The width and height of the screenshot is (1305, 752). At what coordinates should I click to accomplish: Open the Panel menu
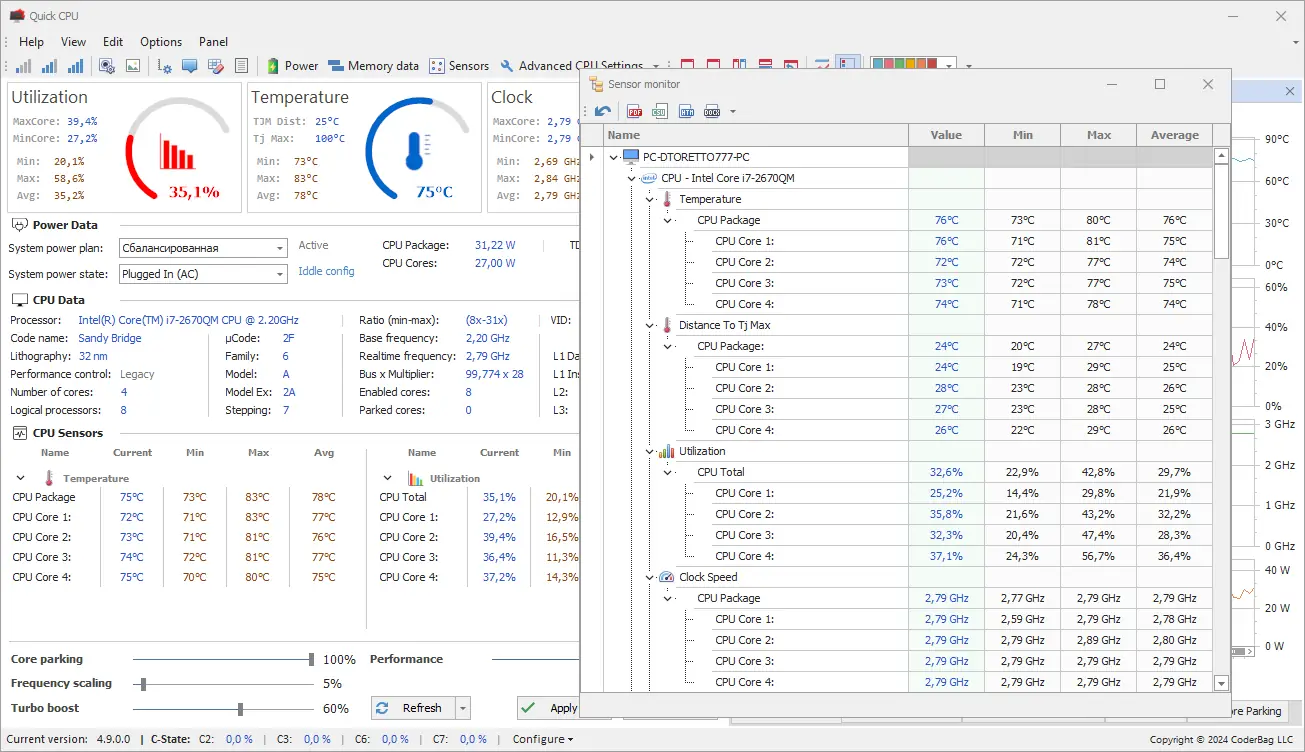pos(213,42)
